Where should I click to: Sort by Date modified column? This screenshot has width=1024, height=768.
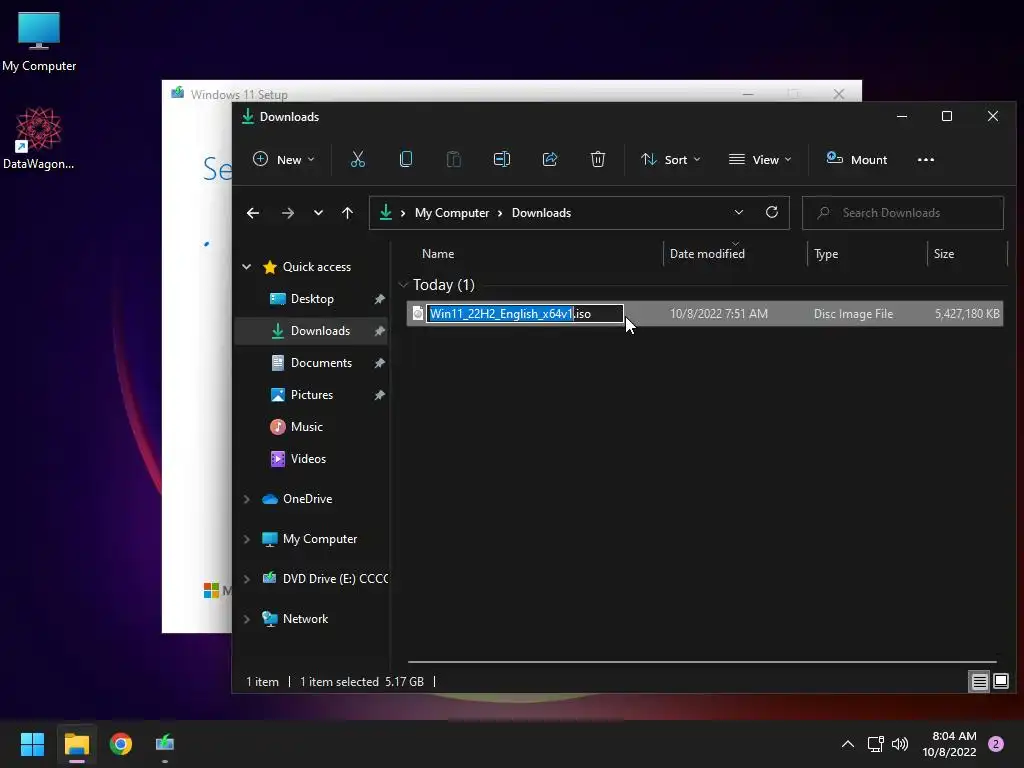[x=707, y=254]
